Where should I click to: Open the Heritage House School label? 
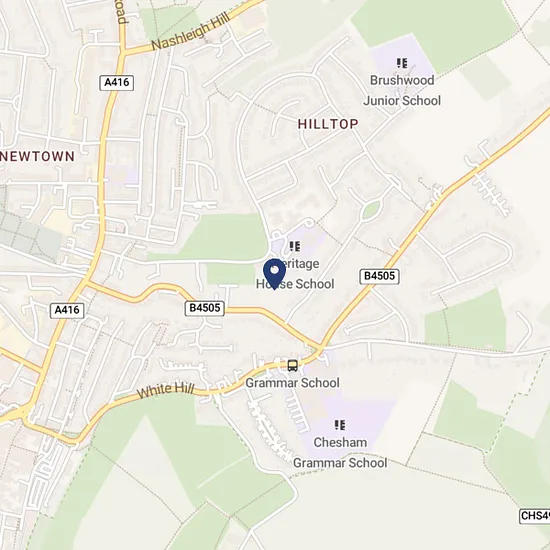tap(295, 274)
